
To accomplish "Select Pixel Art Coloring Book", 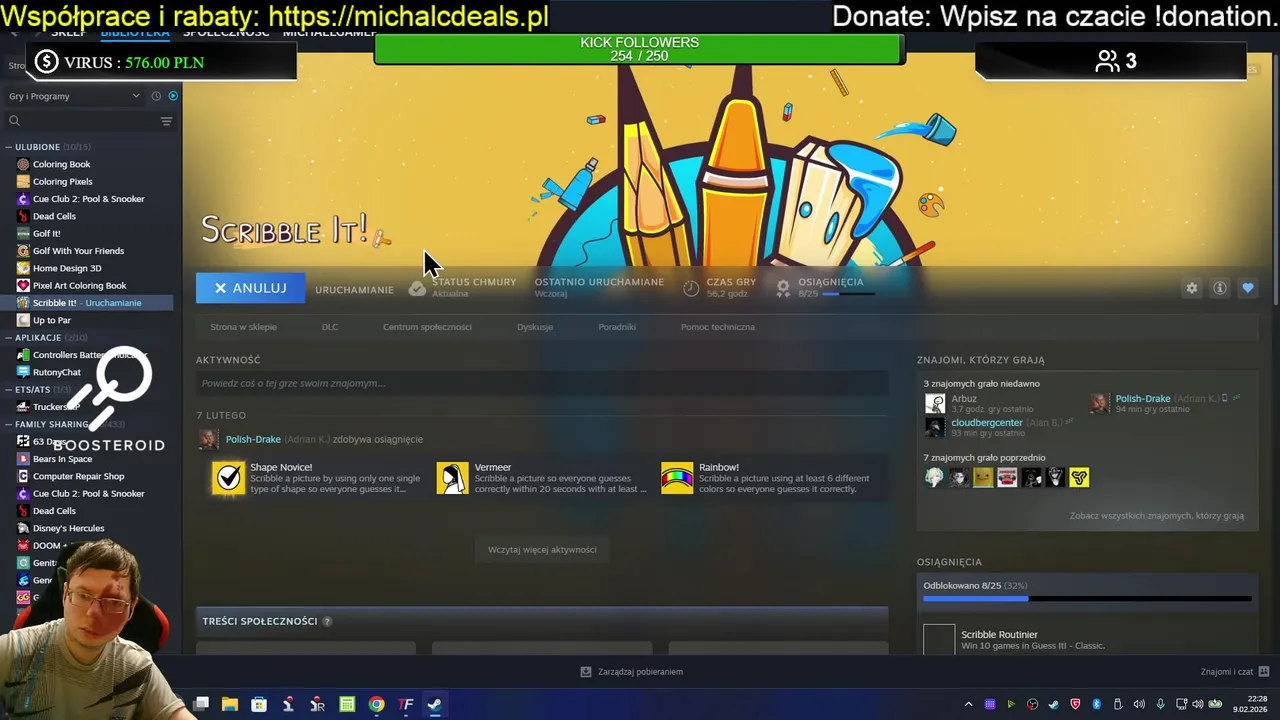I will (x=79, y=286).
